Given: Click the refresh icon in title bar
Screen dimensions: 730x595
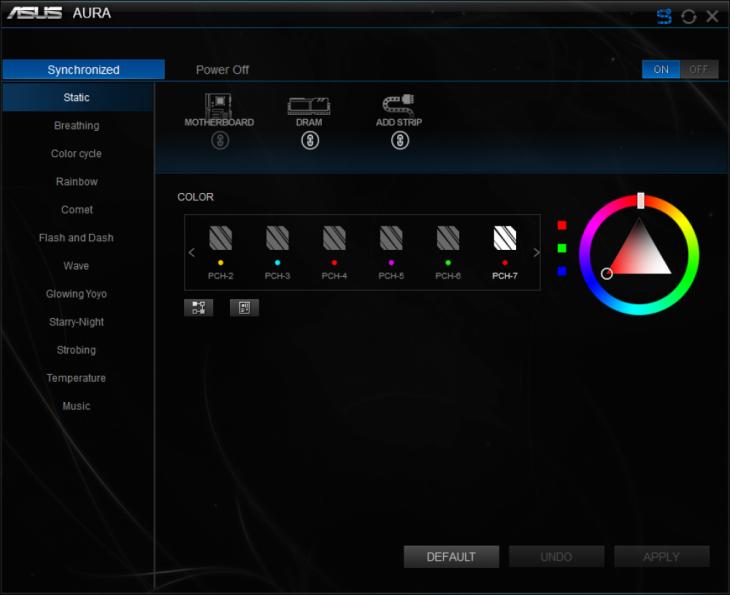Looking at the screenshot, I should [x=689, y=17].
